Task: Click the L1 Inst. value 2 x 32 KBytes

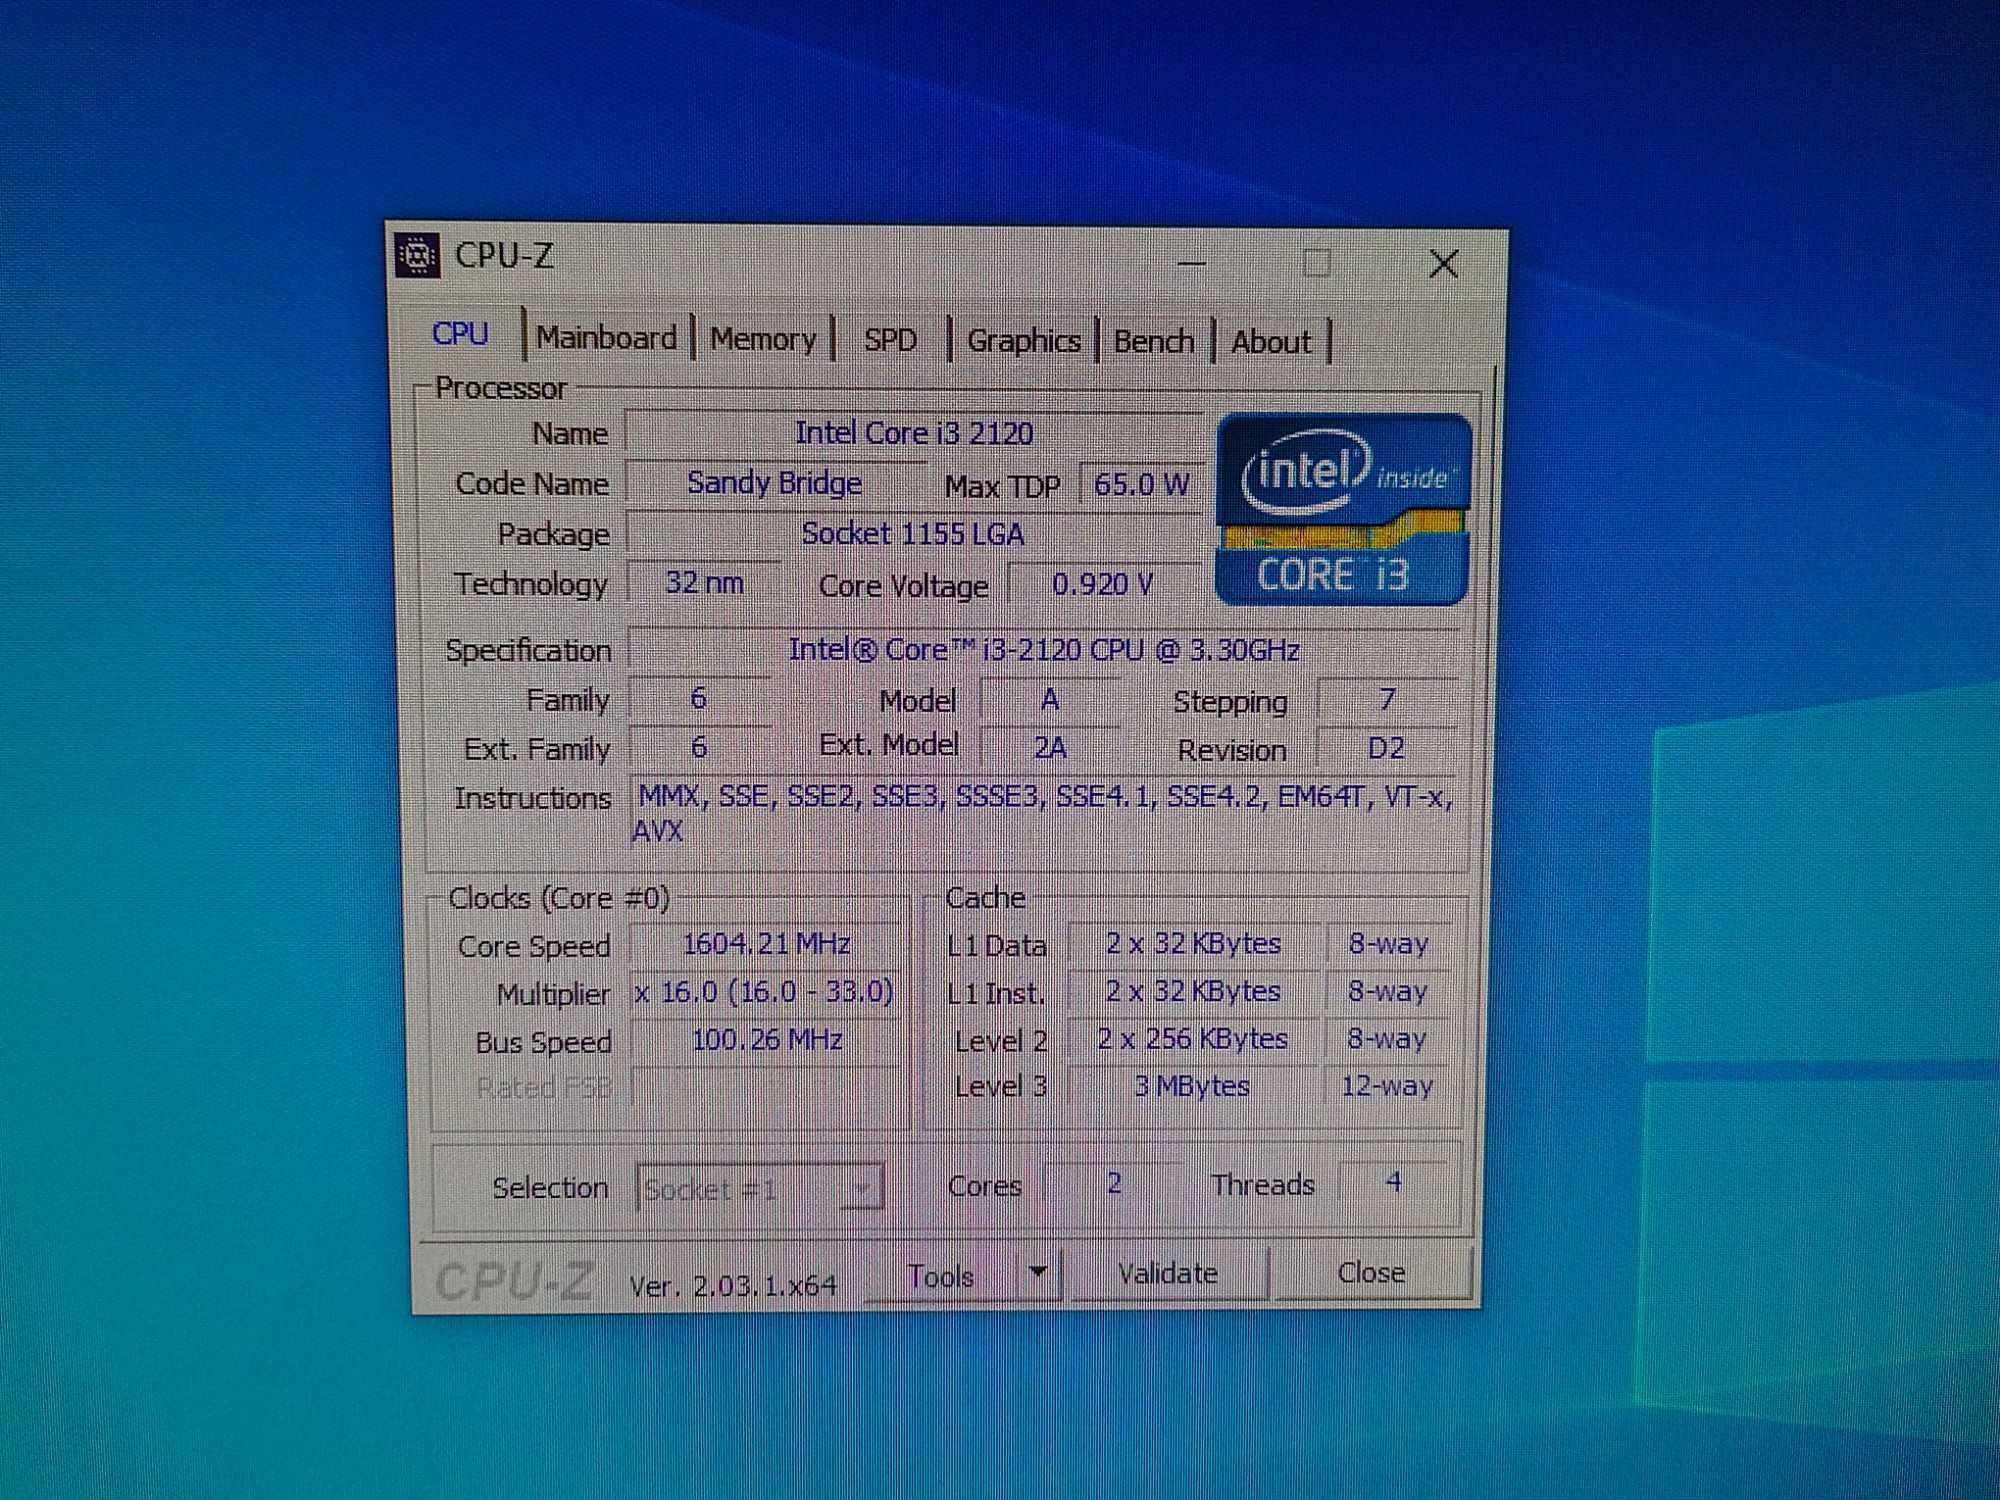Action: 1193,991
